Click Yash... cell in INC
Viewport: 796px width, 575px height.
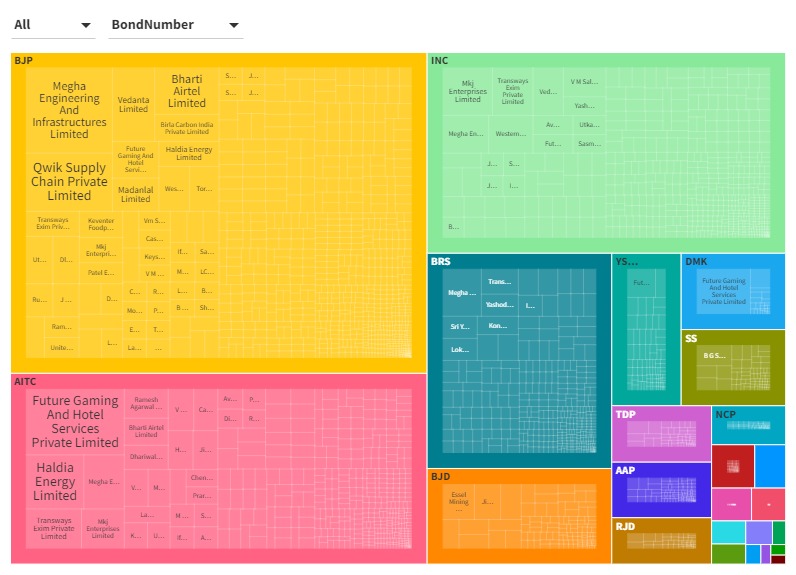pos(584,106)
